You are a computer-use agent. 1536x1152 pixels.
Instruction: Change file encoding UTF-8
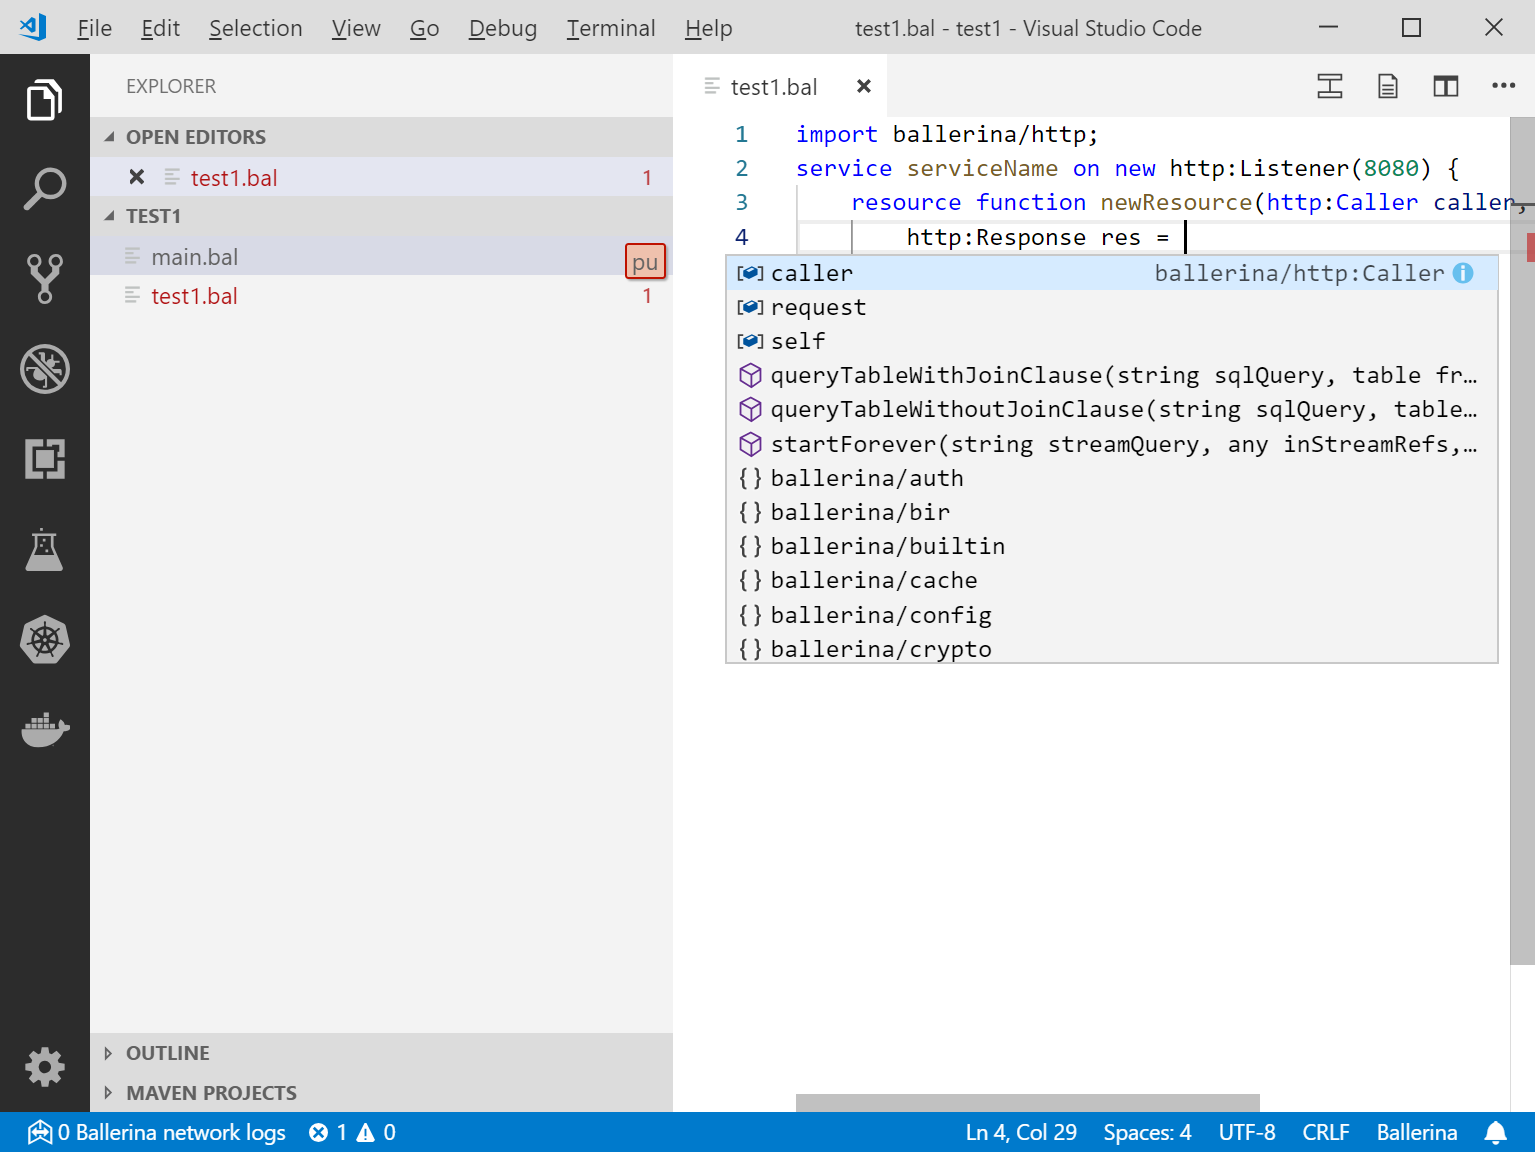tap(1247, 1132)
